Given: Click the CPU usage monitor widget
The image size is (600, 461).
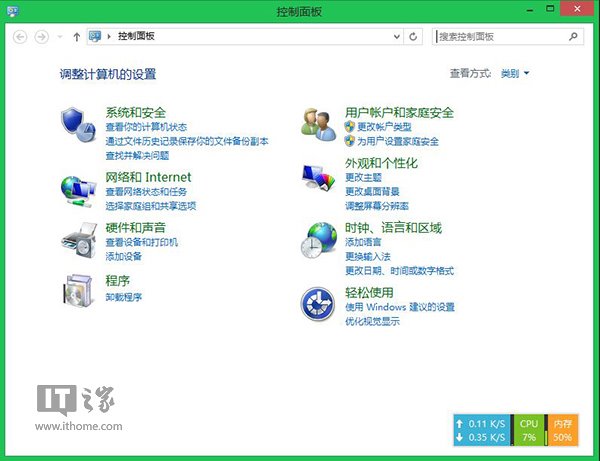Looking at the screenshot, I should pos(528,431).
